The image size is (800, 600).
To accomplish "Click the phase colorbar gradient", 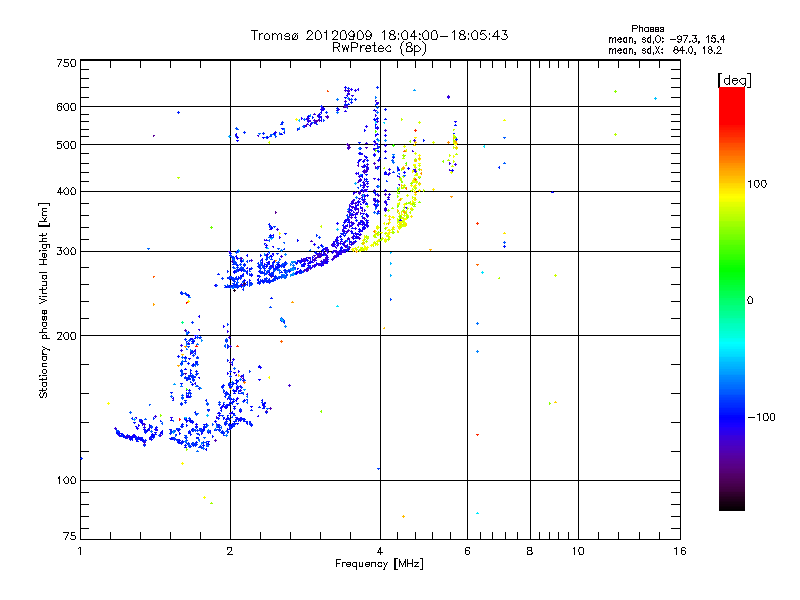I will [732, 298].
